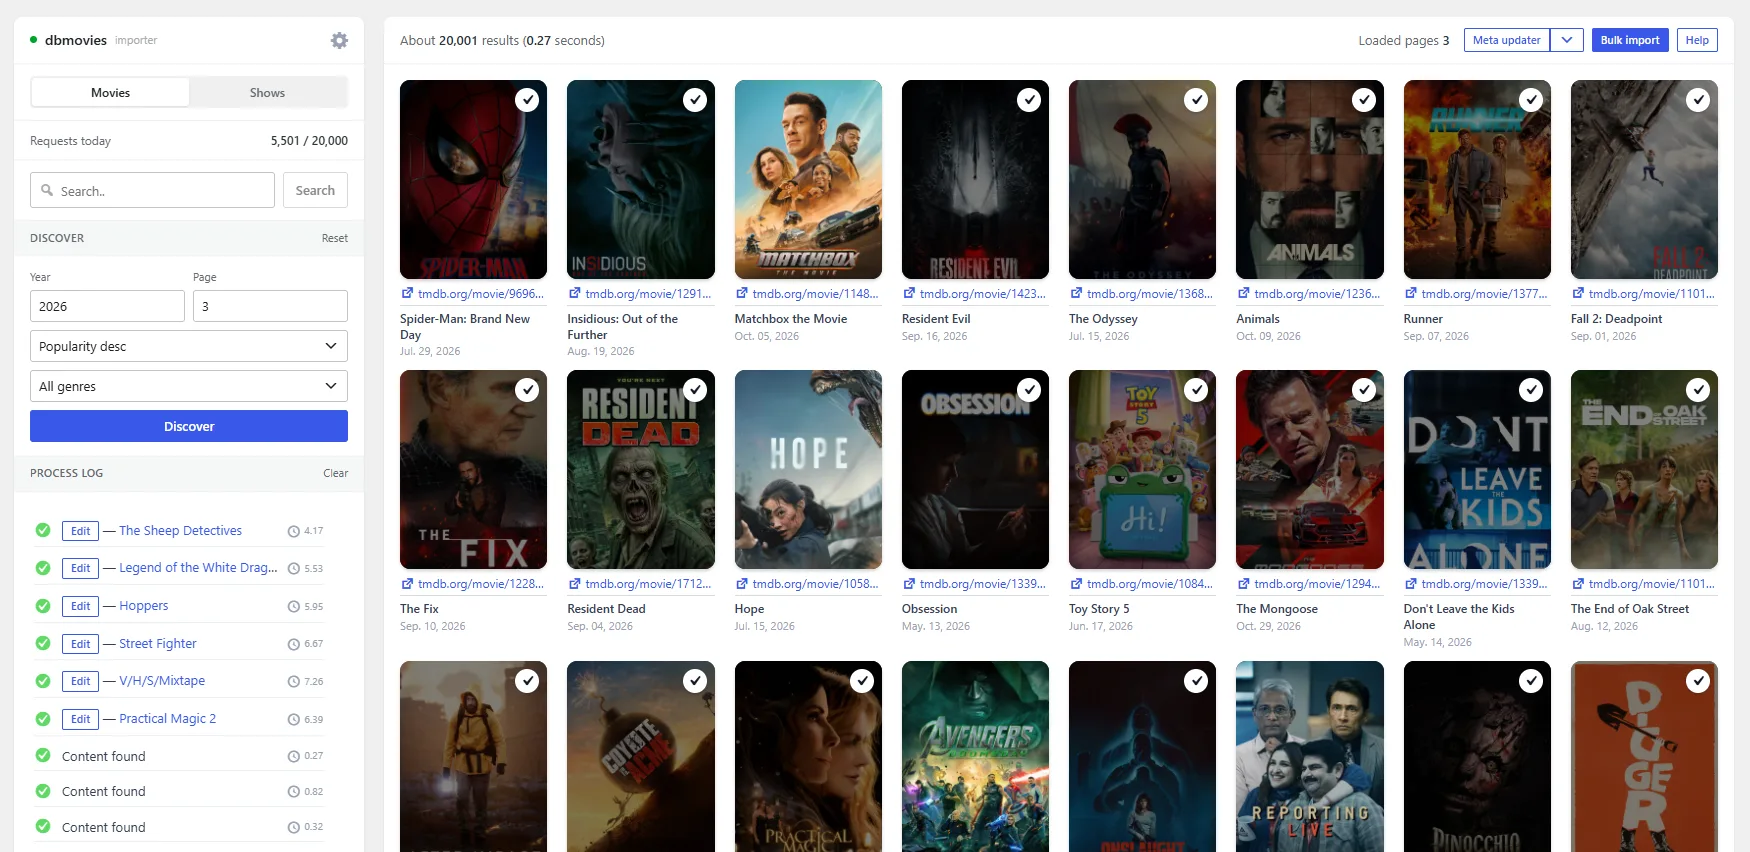Viewport: 1750px width, 852px height.
Task: Focus the Search input field
Action: click(x=152, y=190)
